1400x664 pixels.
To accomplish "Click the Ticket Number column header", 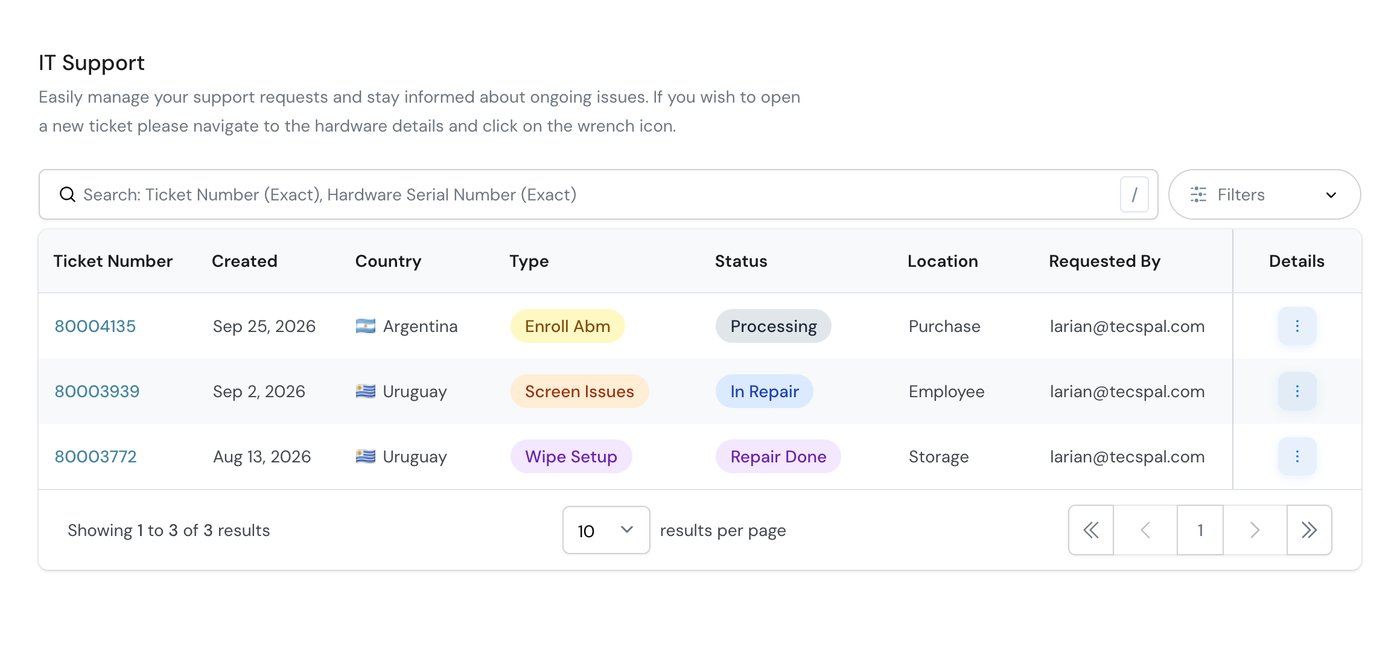I will pos(113,261).
